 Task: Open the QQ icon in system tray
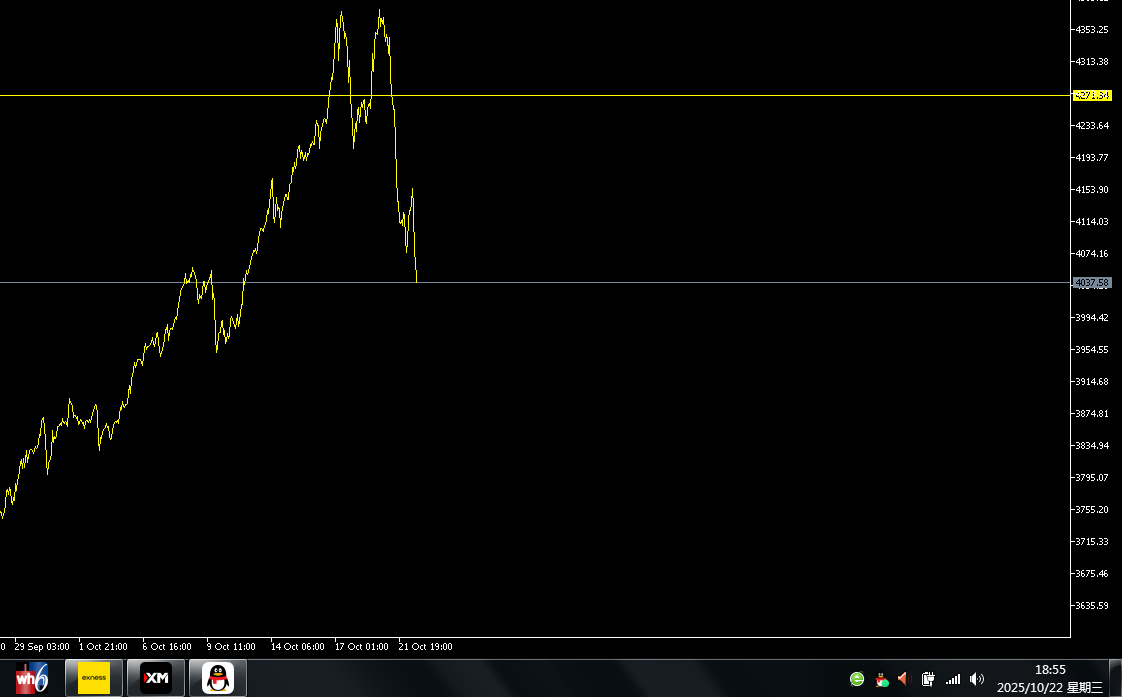click(x=881, y=679)
